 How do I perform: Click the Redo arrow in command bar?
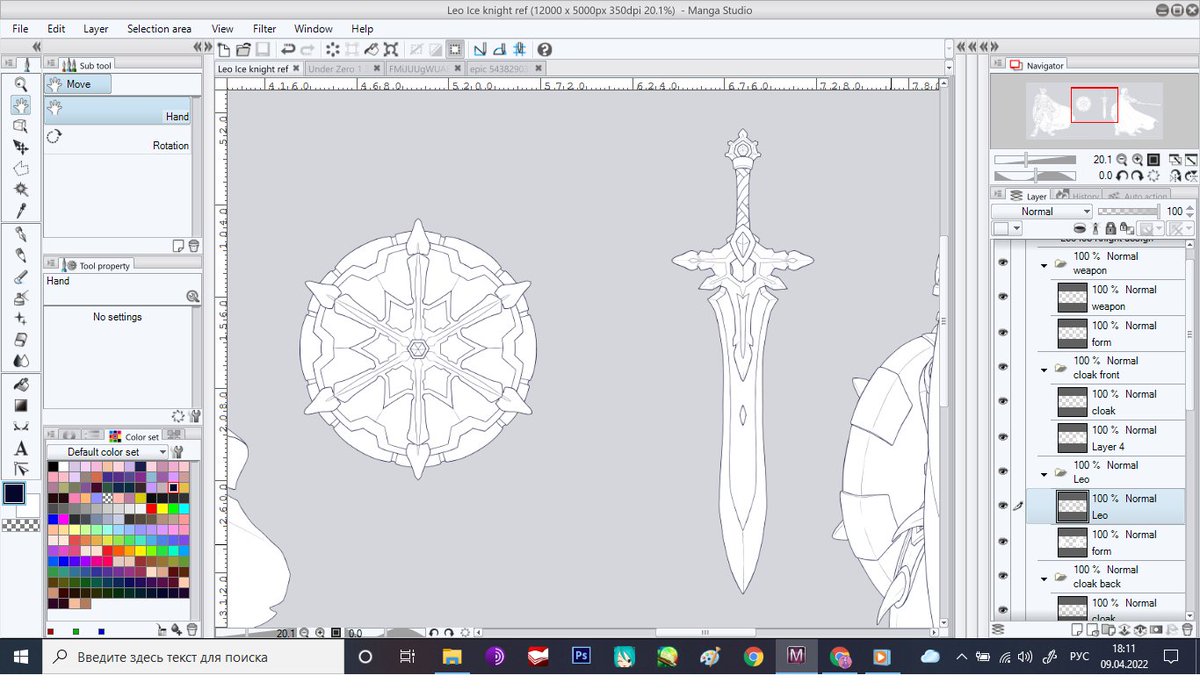pyautogui.click(x=307, y=49)
